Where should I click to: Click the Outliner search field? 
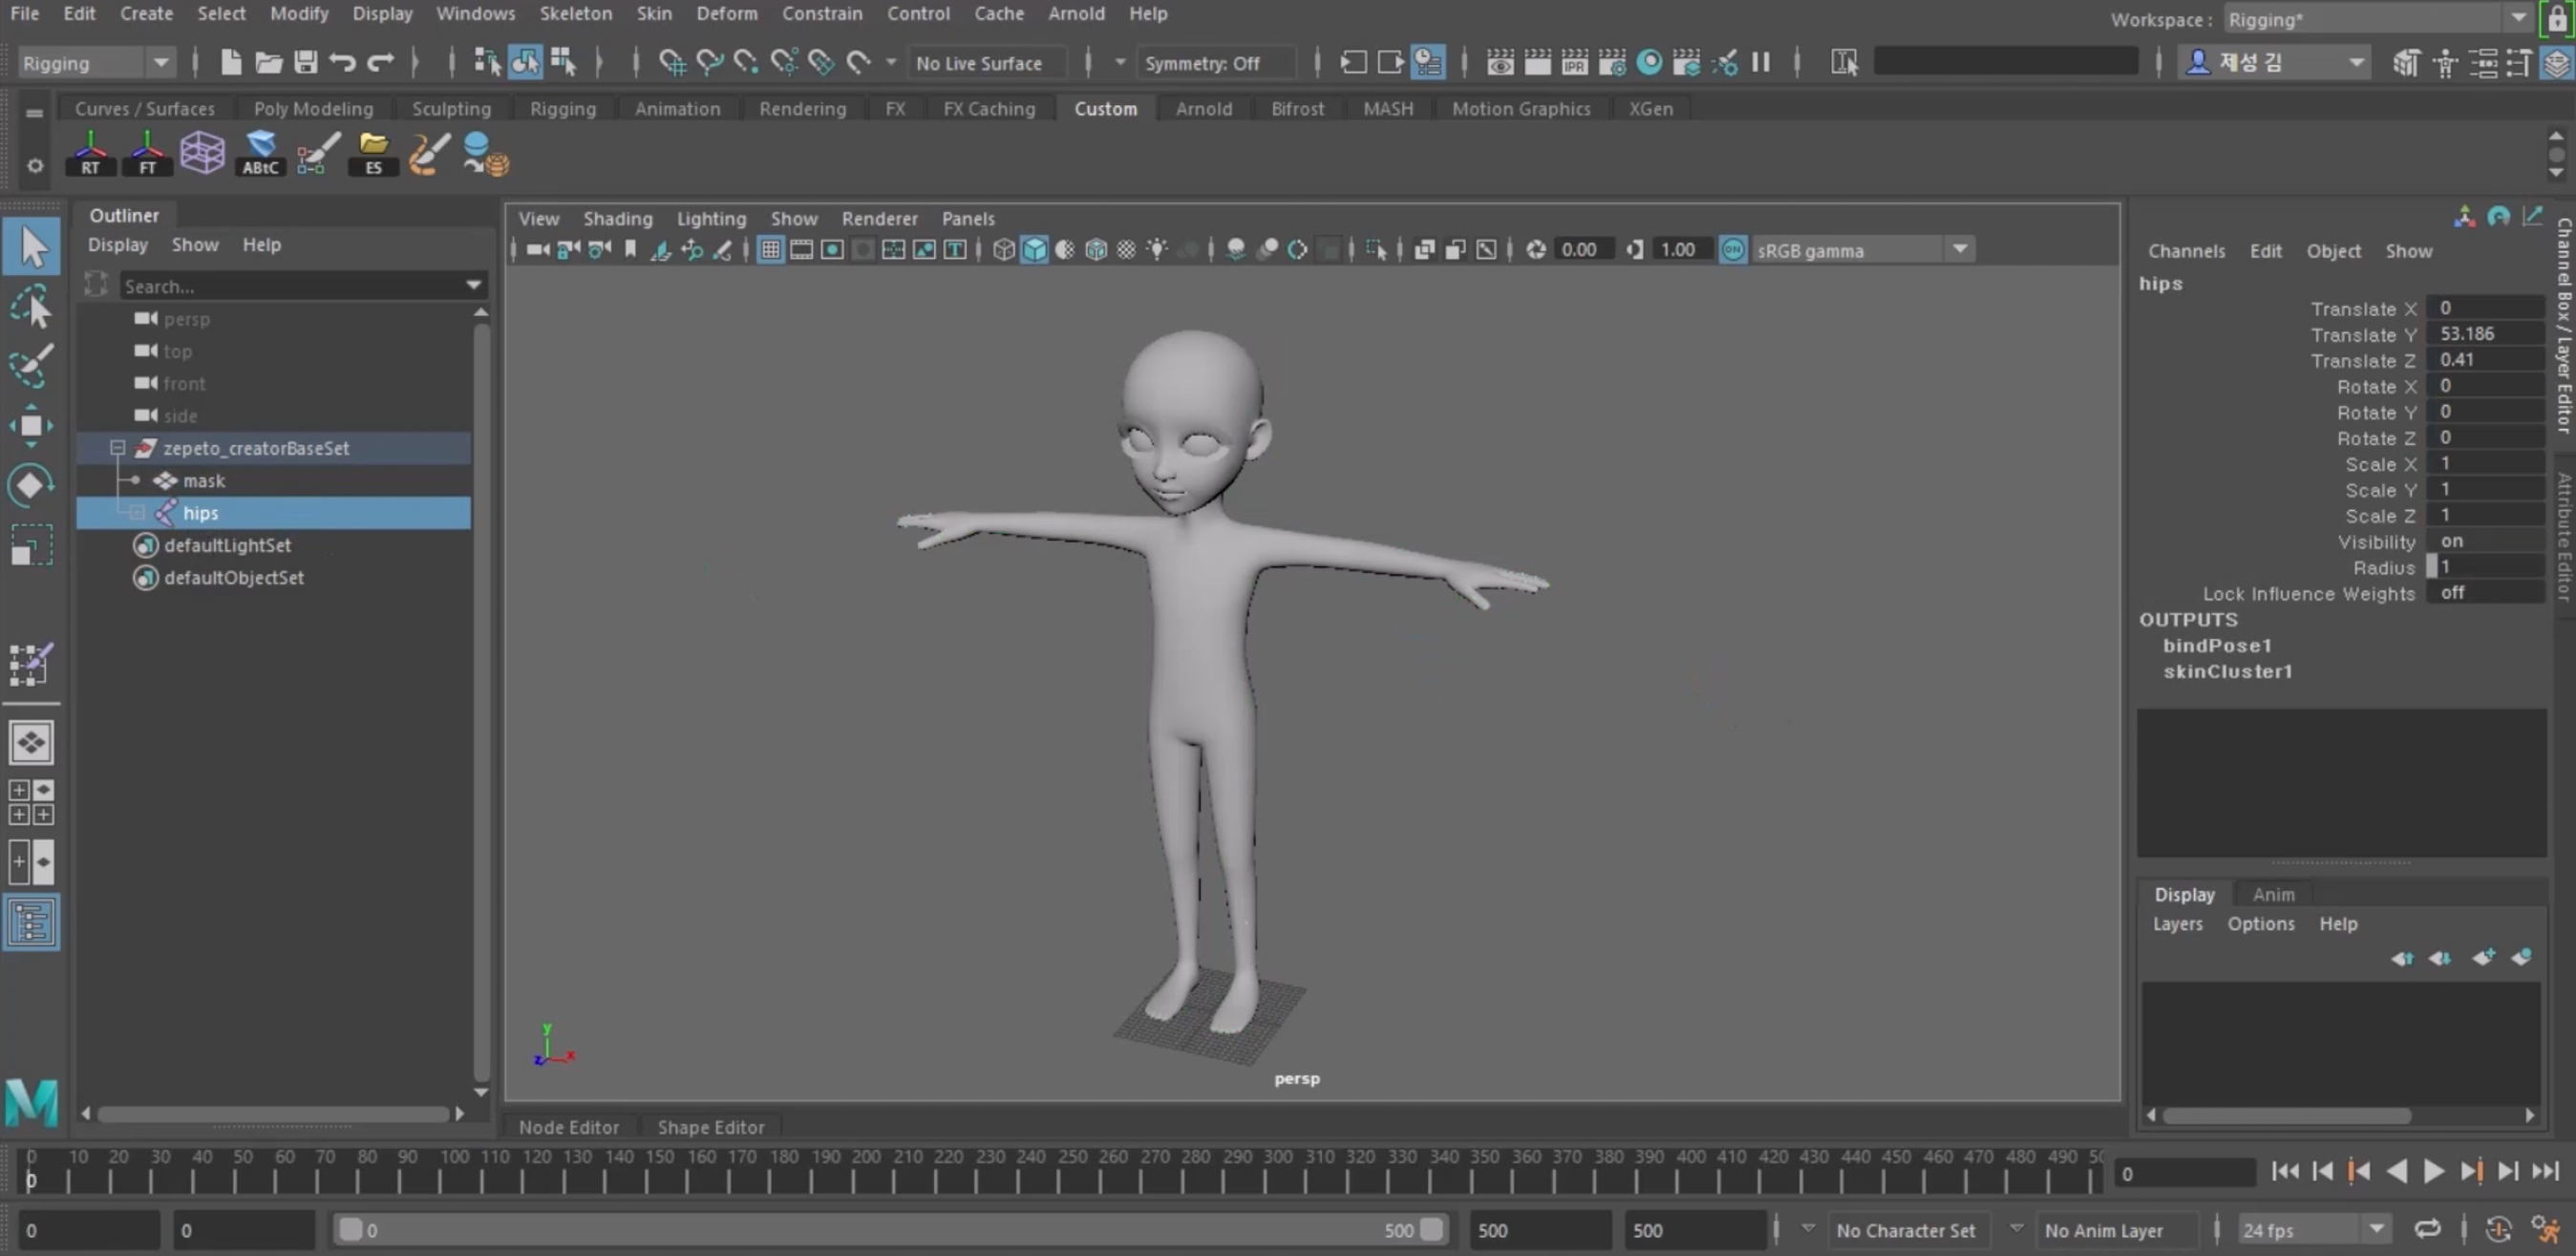pyautogui.click(x=290, y=286)
